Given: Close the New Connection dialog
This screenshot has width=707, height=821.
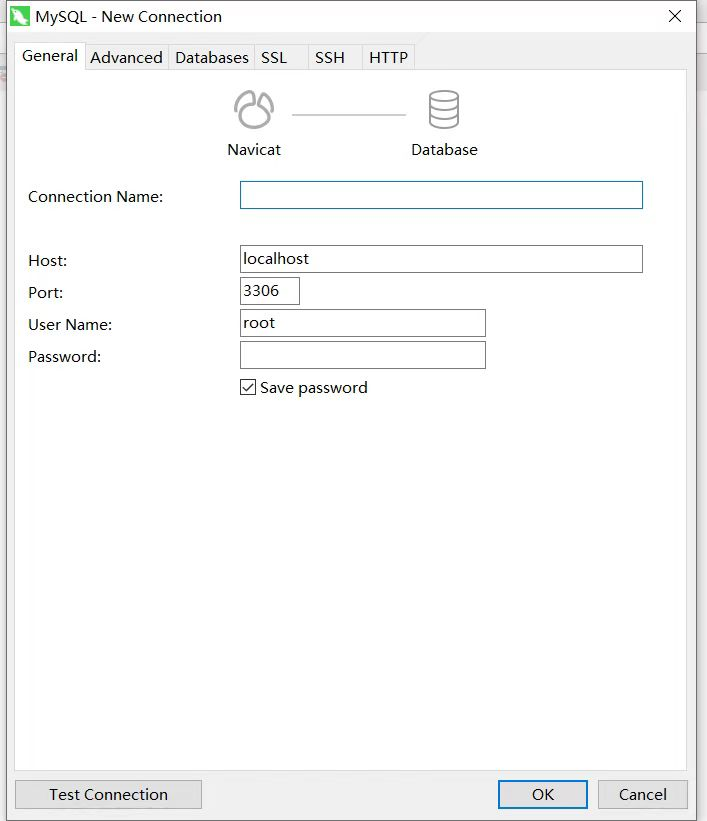Looking at the screenshot, I should (x=675, y=16).
